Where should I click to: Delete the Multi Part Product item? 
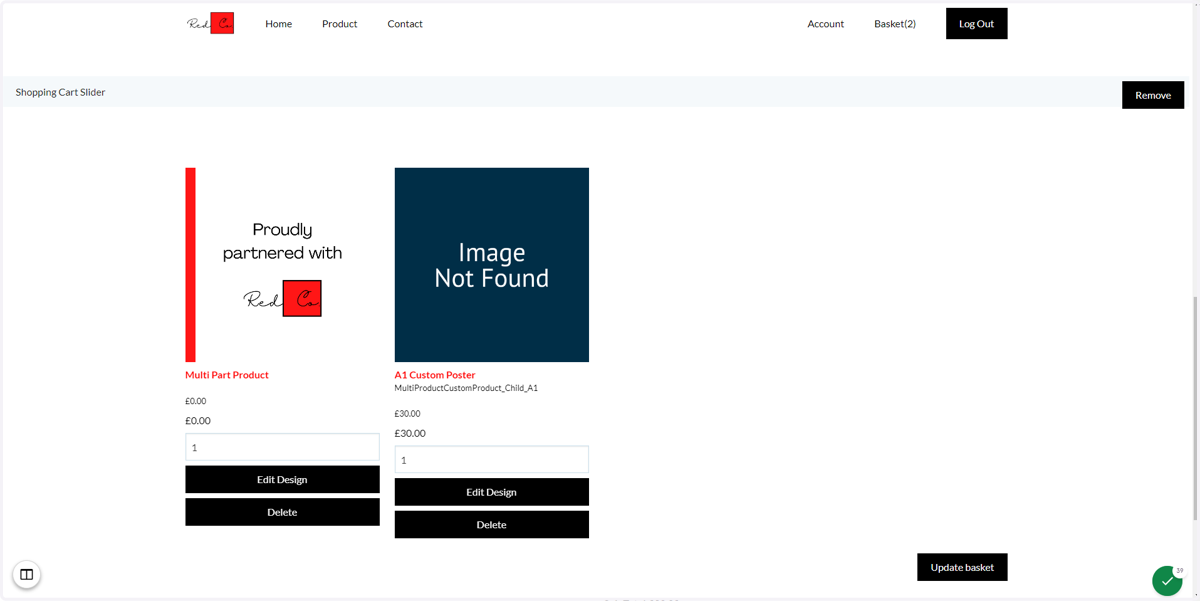pos(282,512)
